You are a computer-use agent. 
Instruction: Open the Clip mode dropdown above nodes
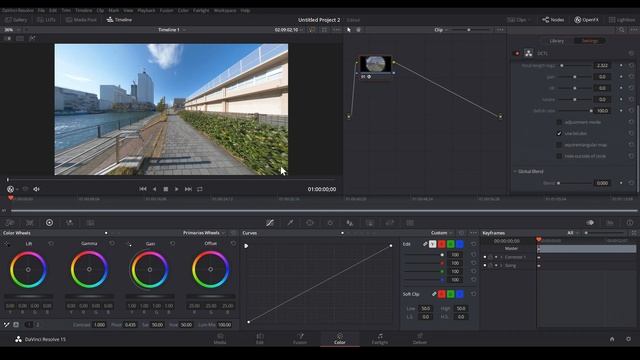tap(441, 30)
